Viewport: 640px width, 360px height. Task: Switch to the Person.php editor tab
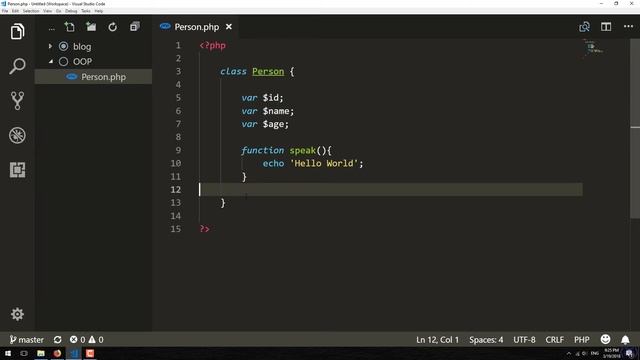[196, 27]
